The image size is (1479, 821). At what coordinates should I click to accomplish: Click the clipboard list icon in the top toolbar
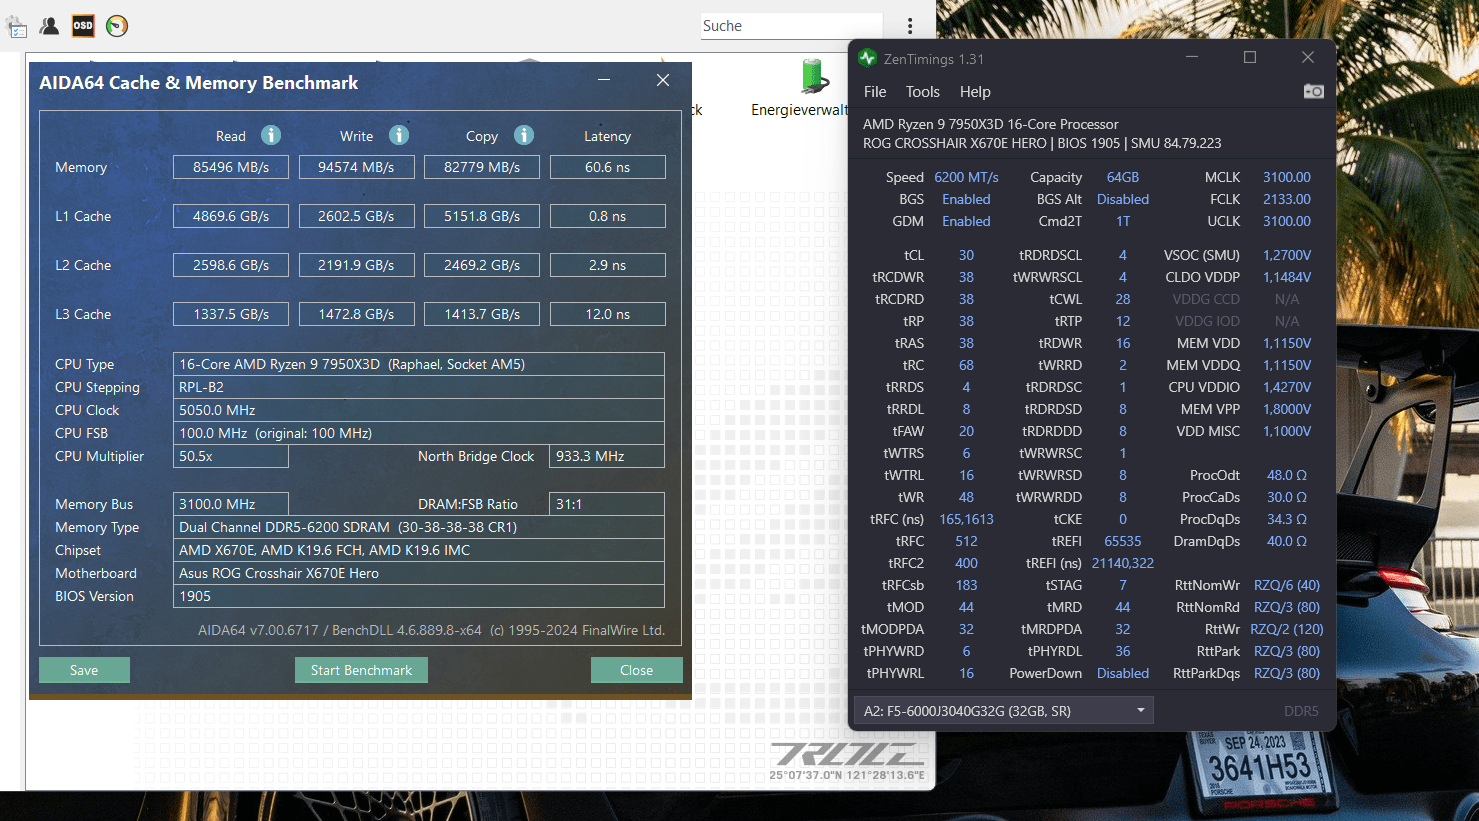click(x=16, y=27)
